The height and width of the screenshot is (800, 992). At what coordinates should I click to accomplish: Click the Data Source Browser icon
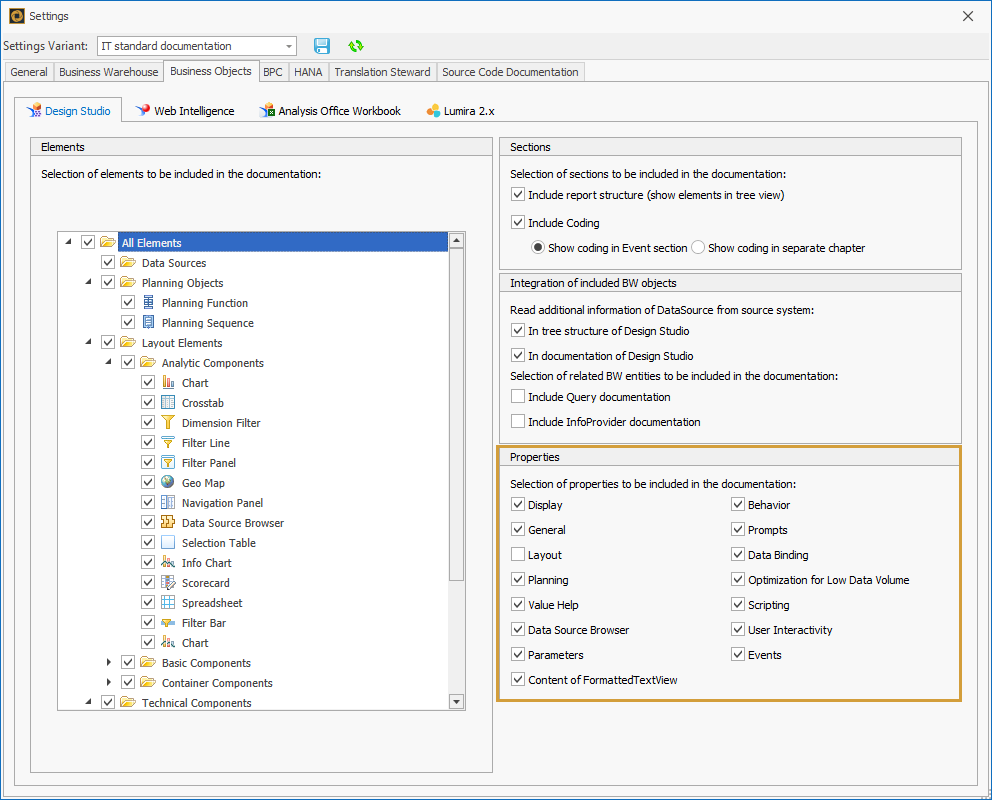point(168,522)
